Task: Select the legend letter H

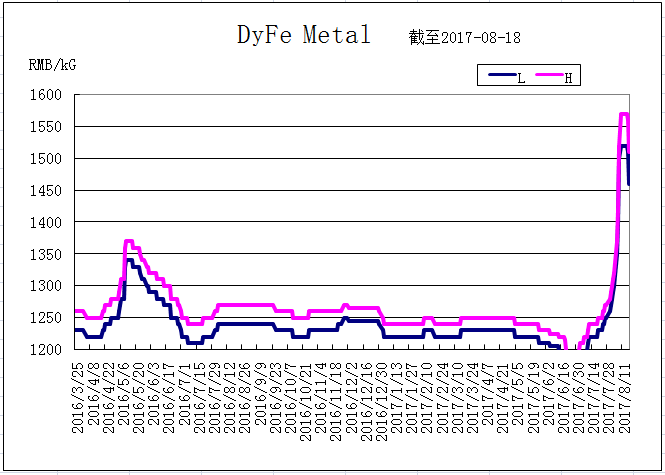Action: tap(569, 78)
